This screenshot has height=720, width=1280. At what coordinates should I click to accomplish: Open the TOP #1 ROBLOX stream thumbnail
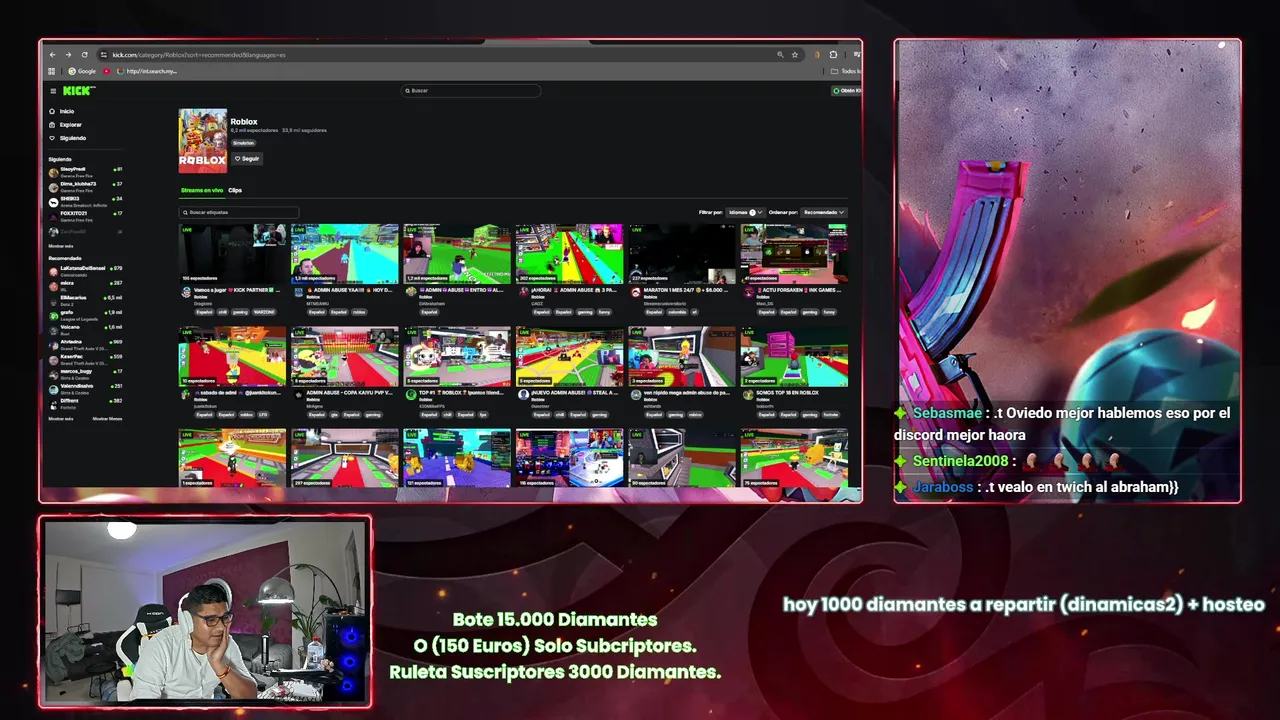[x=457, y=356]
